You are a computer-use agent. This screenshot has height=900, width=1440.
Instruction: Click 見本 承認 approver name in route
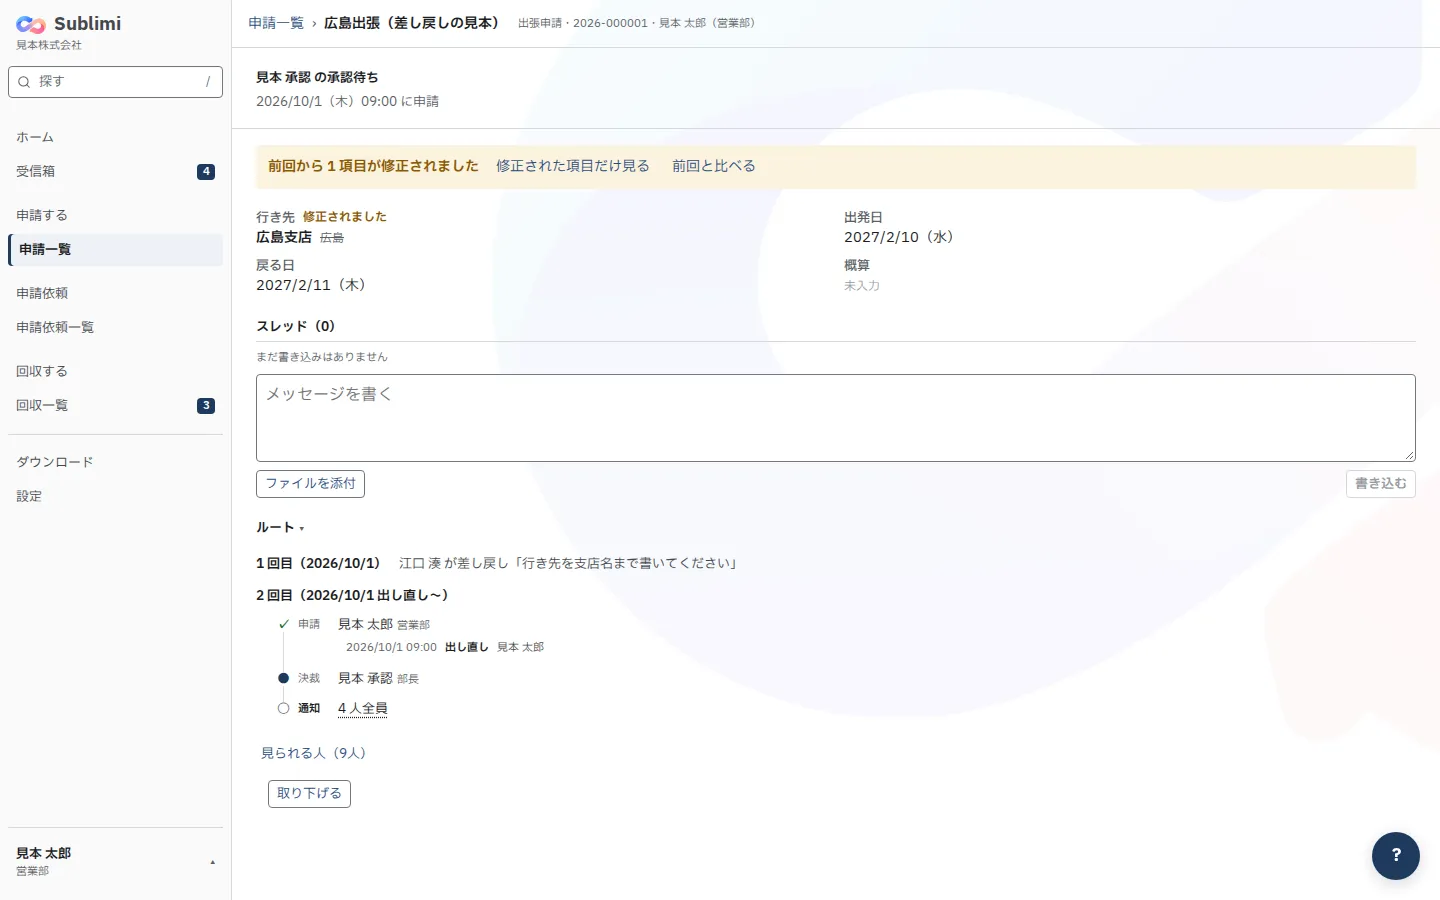click(x=365, y=678)
